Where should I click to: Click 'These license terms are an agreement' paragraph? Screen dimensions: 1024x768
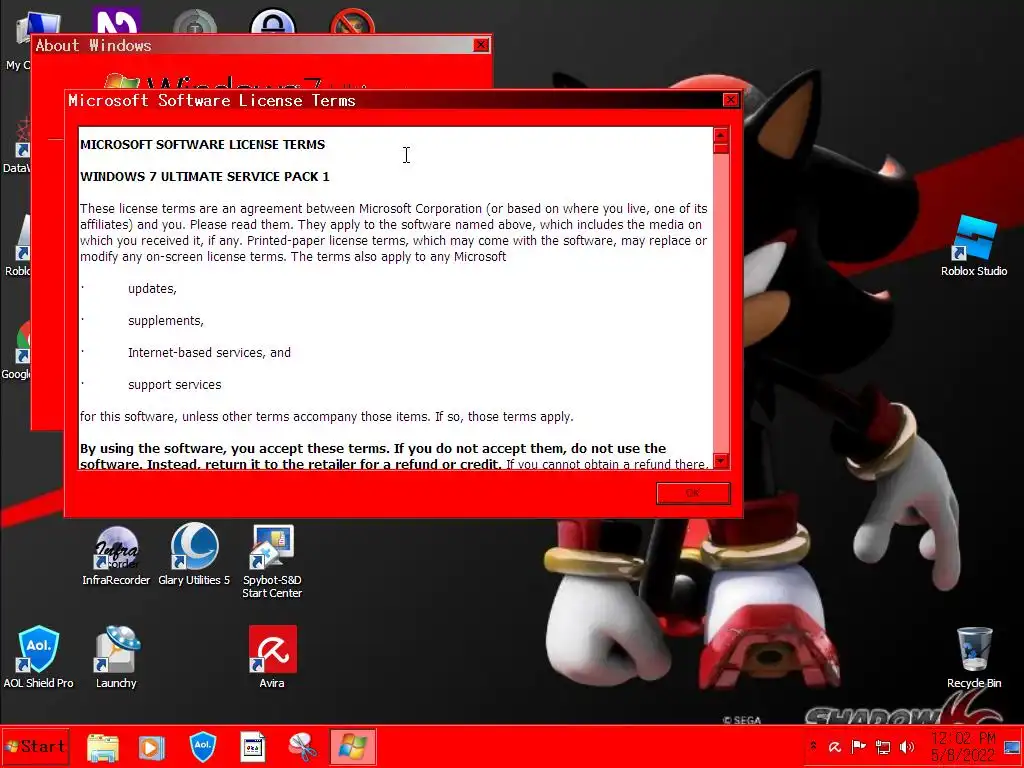[x=394, y=232]
